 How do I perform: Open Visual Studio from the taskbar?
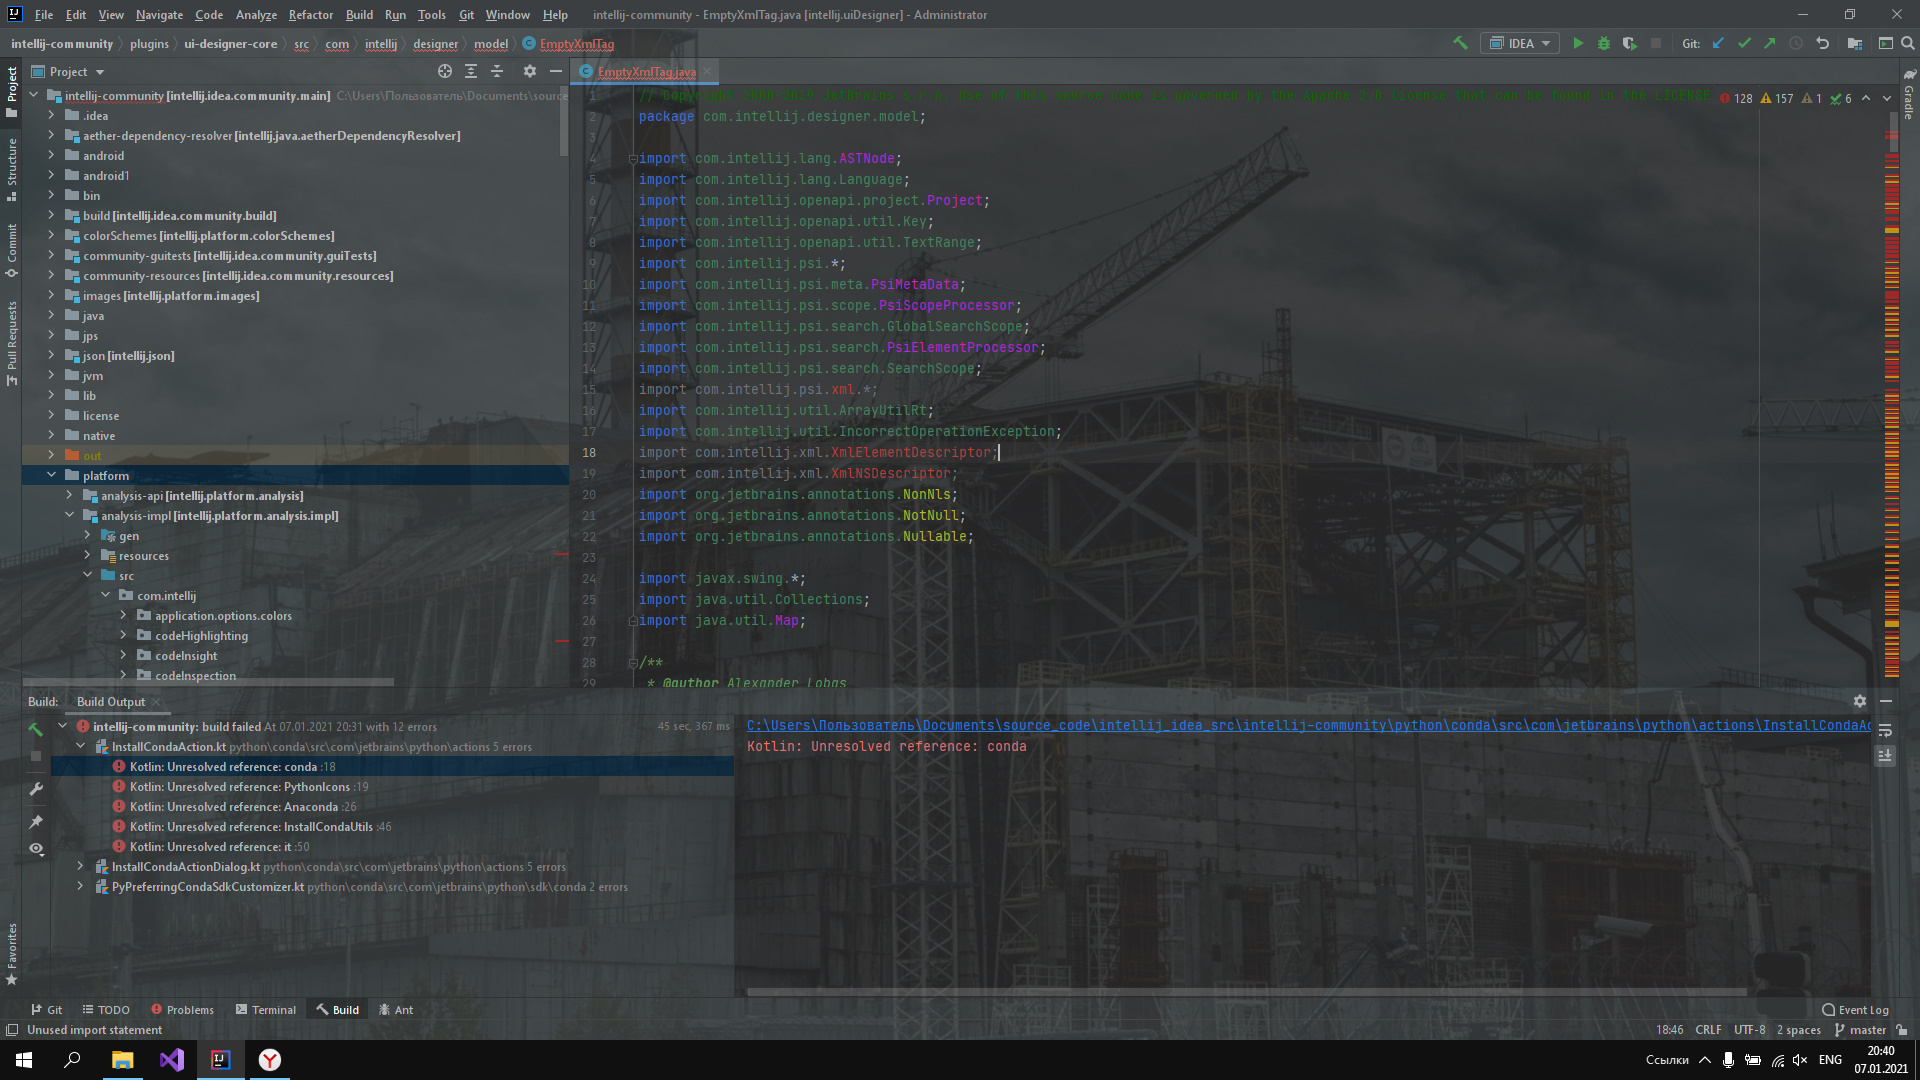pos(171,1059)
